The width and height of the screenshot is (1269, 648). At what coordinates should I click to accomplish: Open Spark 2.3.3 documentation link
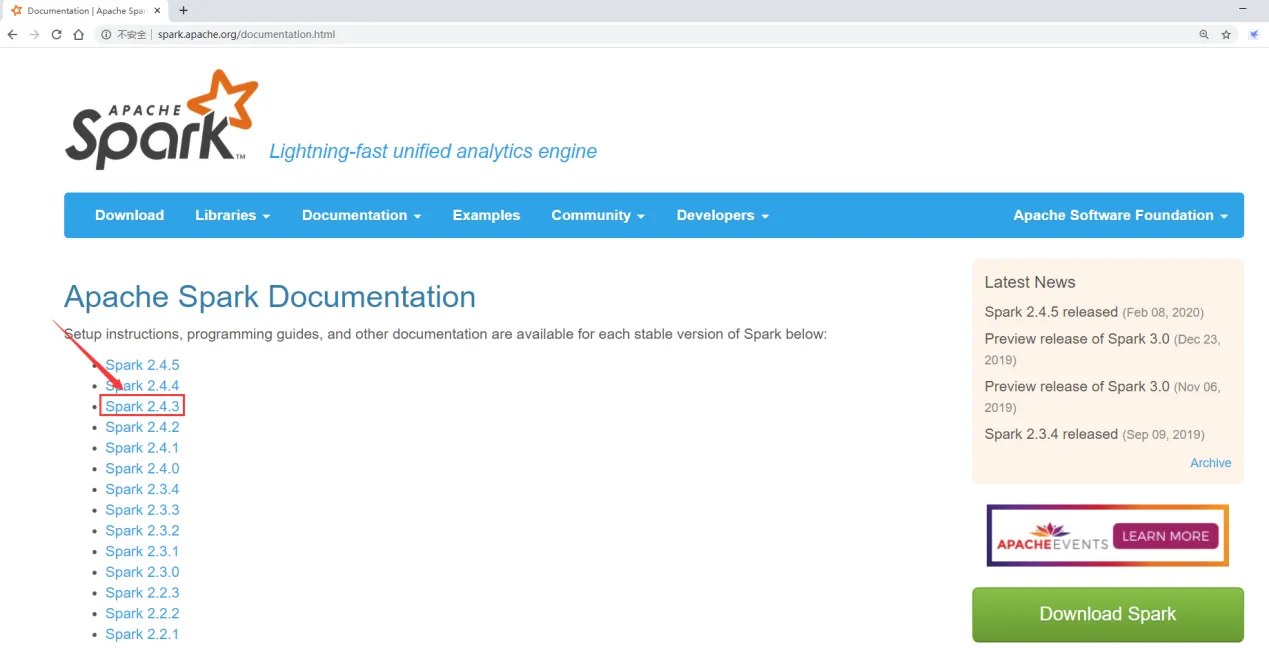tap(142, 510)
